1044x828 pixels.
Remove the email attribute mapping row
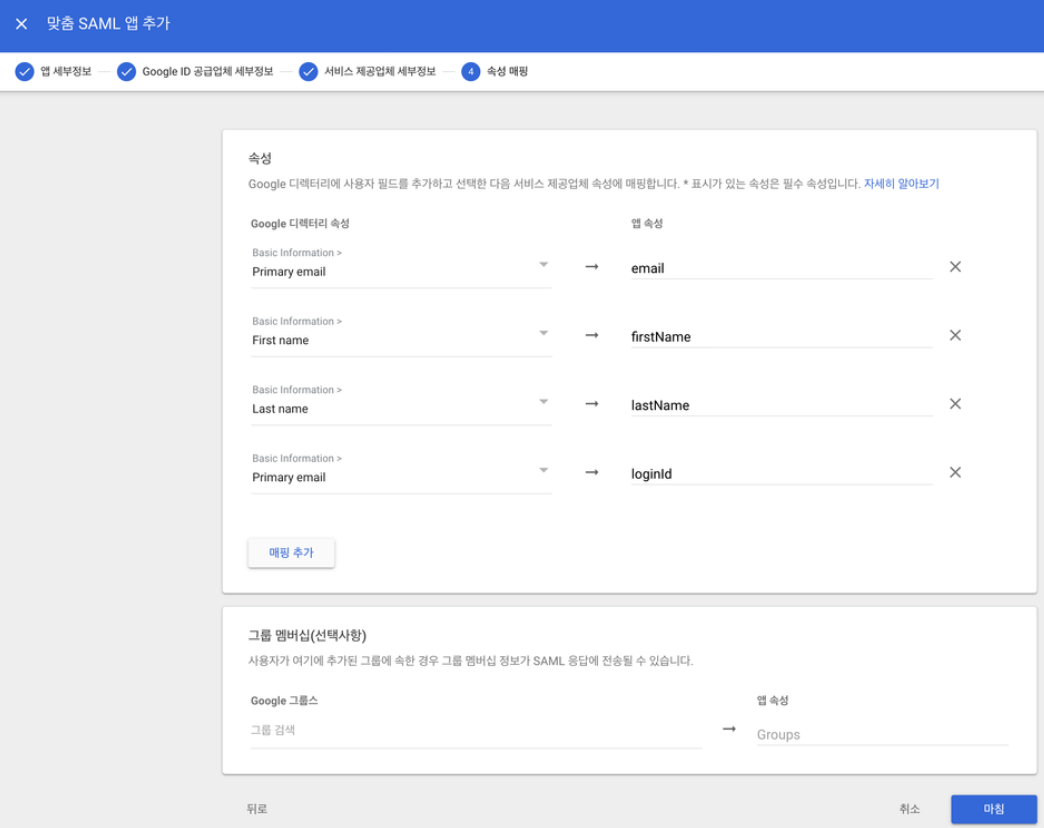955,266
